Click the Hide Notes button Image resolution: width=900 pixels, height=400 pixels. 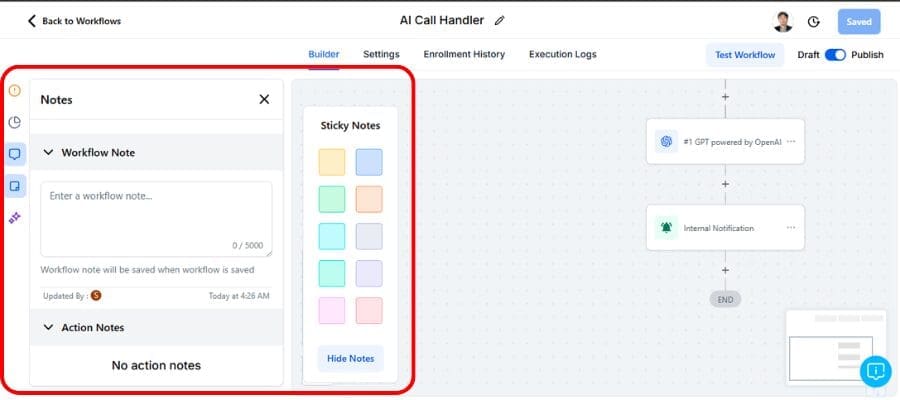tap(350, 359)
